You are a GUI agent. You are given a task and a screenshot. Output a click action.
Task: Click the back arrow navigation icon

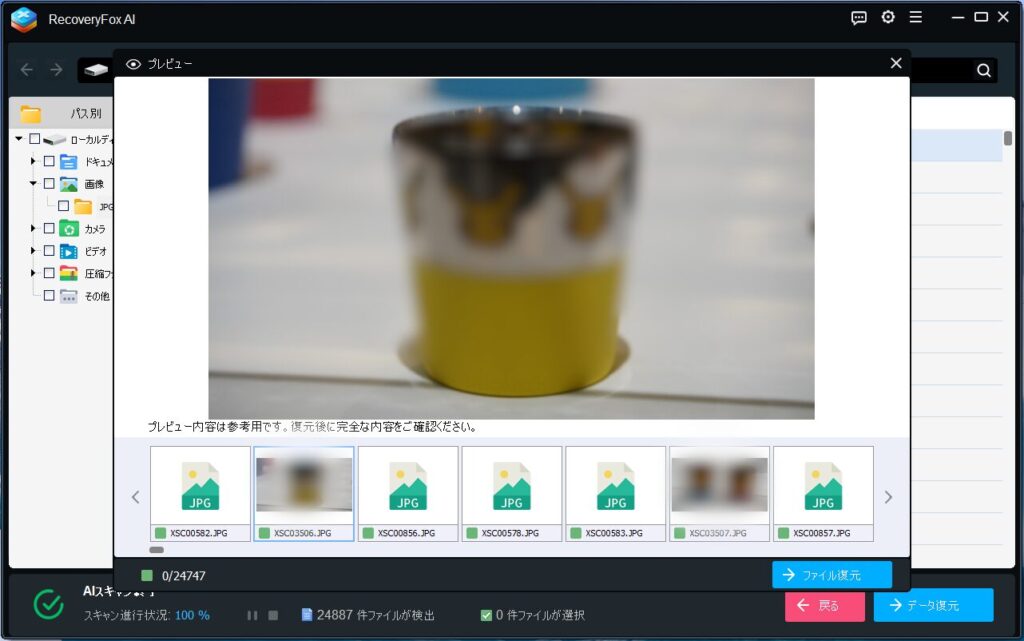27,70
